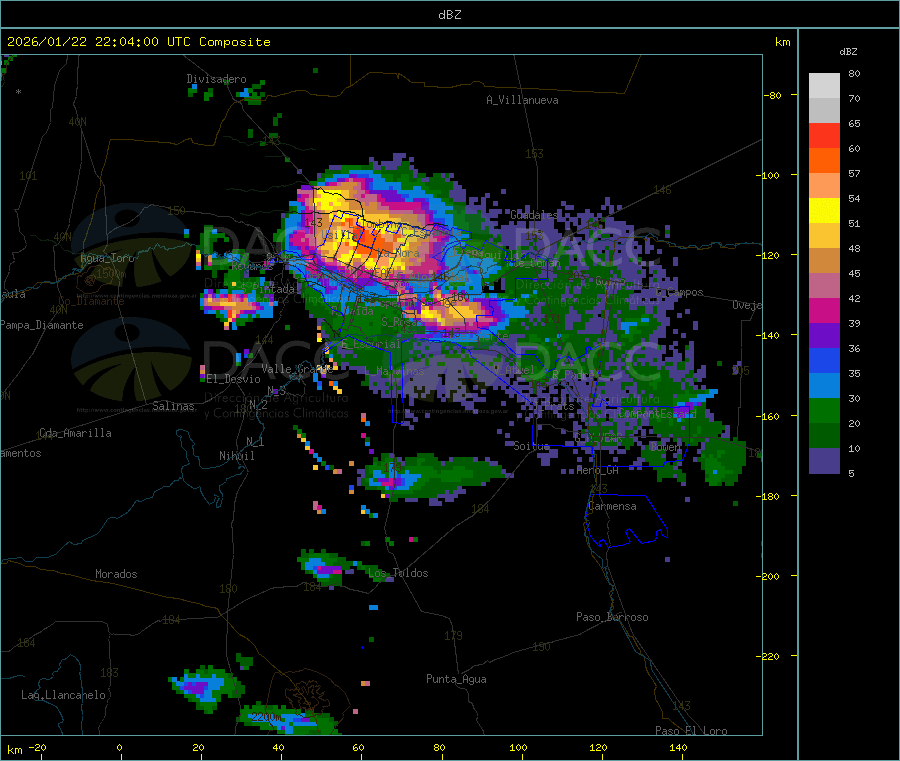Viewport: 900px width, 761px height.
Task: Click the Punta_Agua map label
Action: [456, 679]
